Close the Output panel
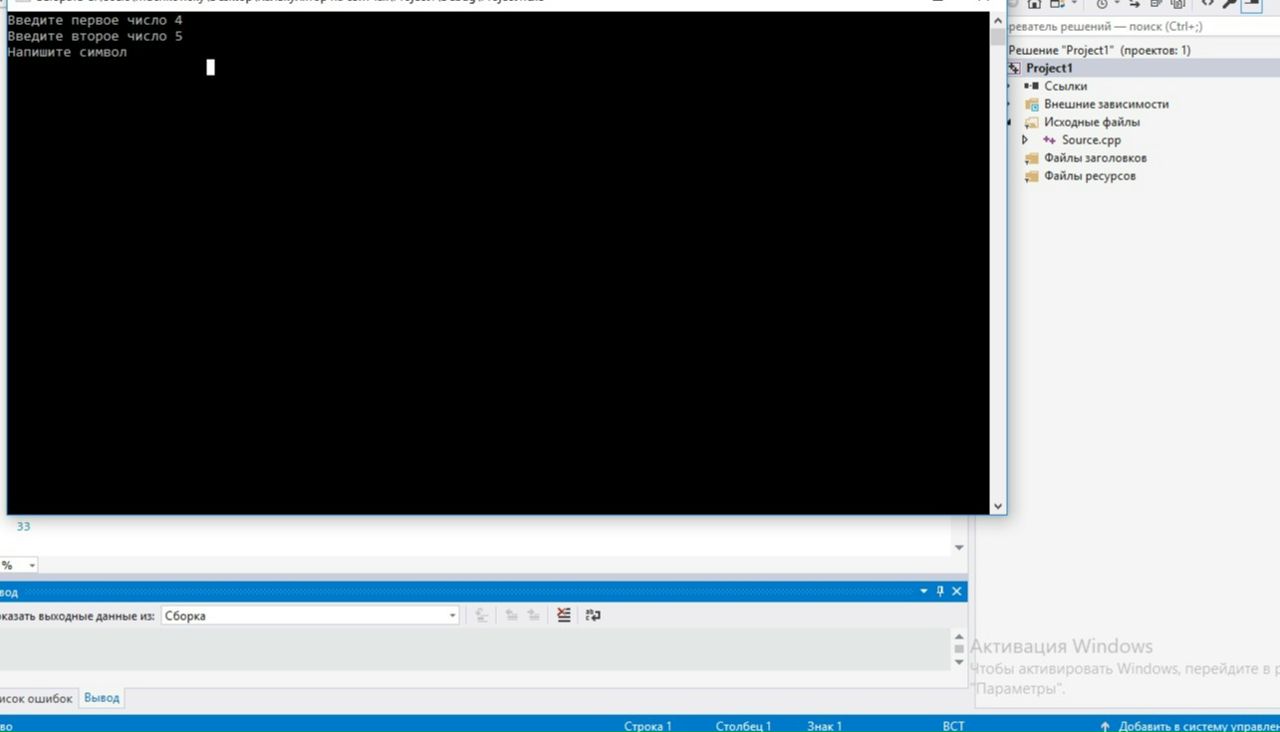The image size is (1280, 732). pyautogui.click(x=957, y=591)
